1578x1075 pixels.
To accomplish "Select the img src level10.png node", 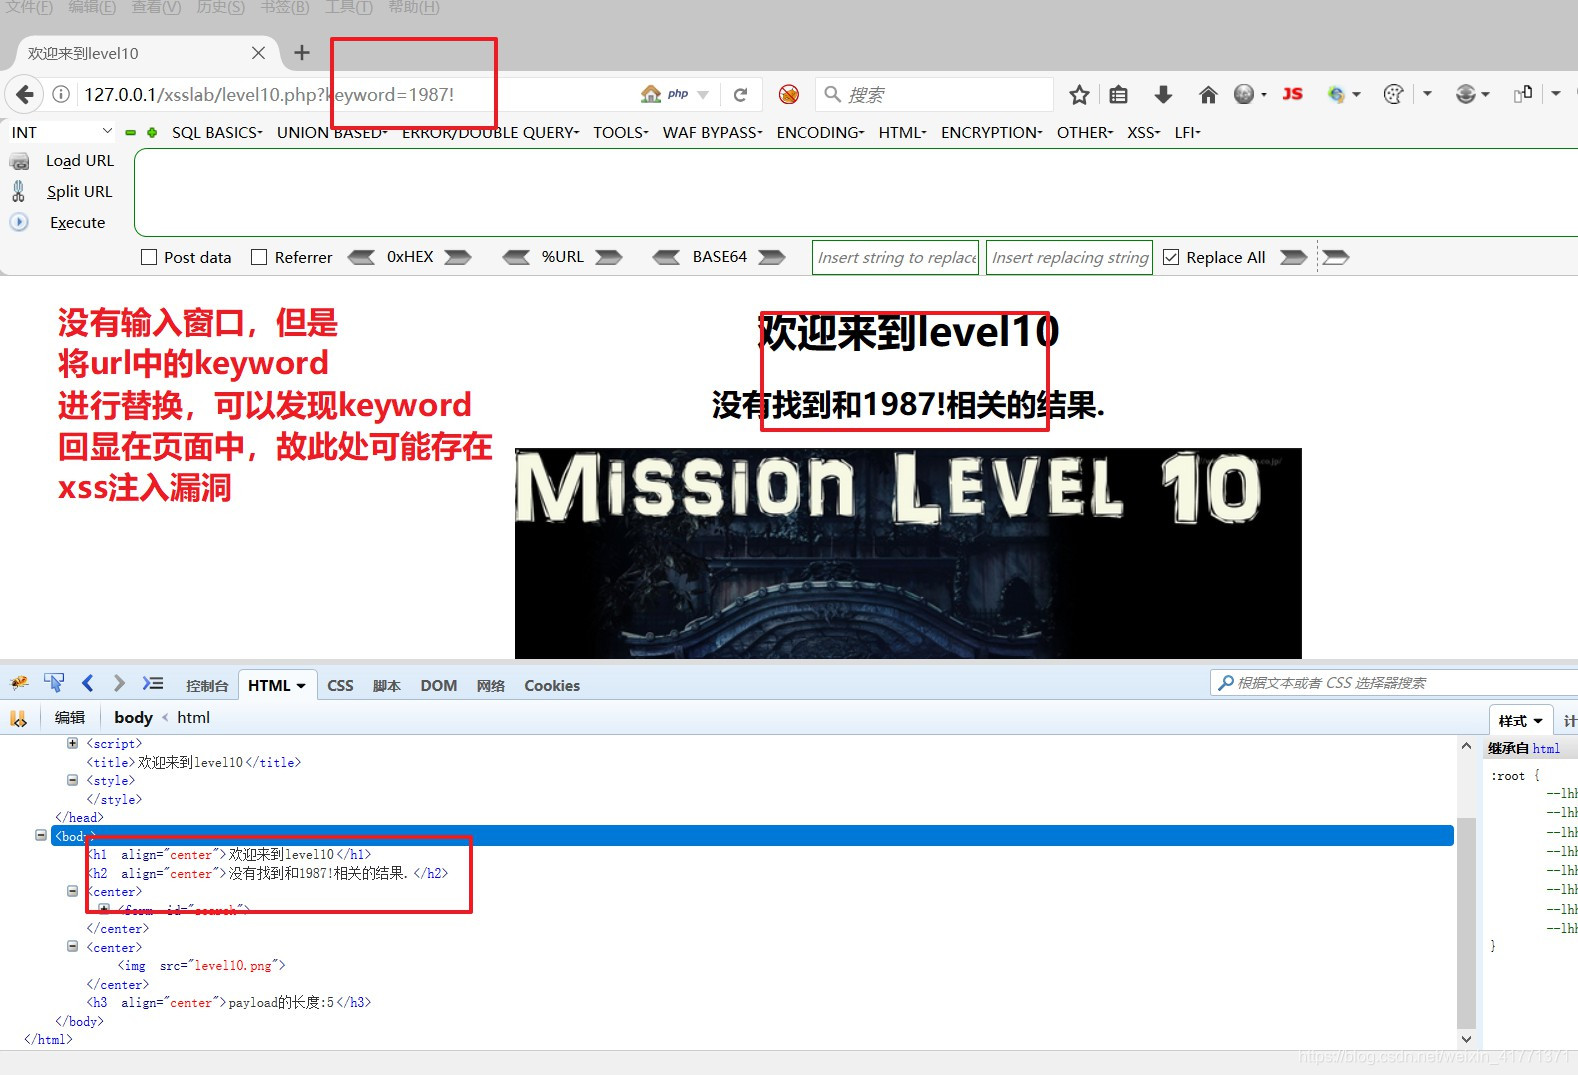I will coord(201,966).
